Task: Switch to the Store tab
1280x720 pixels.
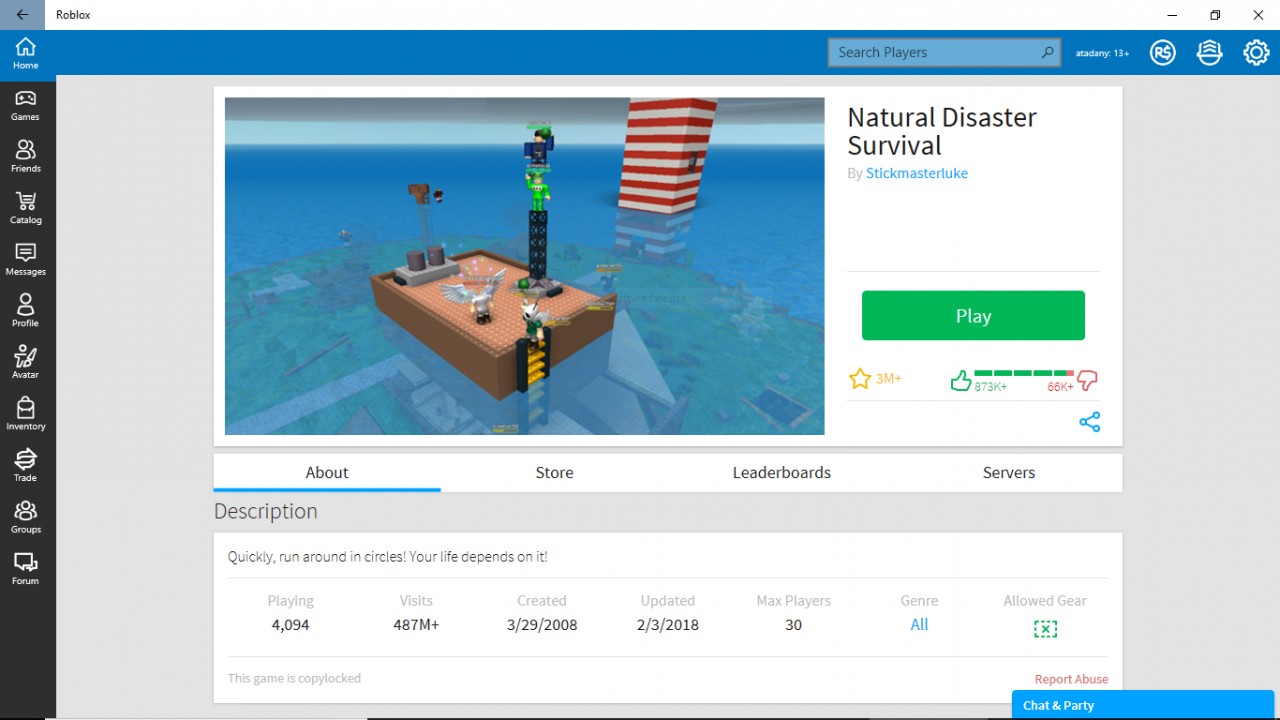Action: pos(554,473)
